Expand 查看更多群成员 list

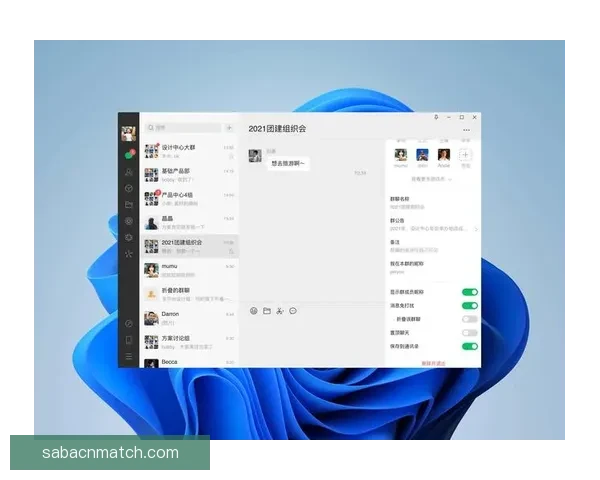point(433,179)
